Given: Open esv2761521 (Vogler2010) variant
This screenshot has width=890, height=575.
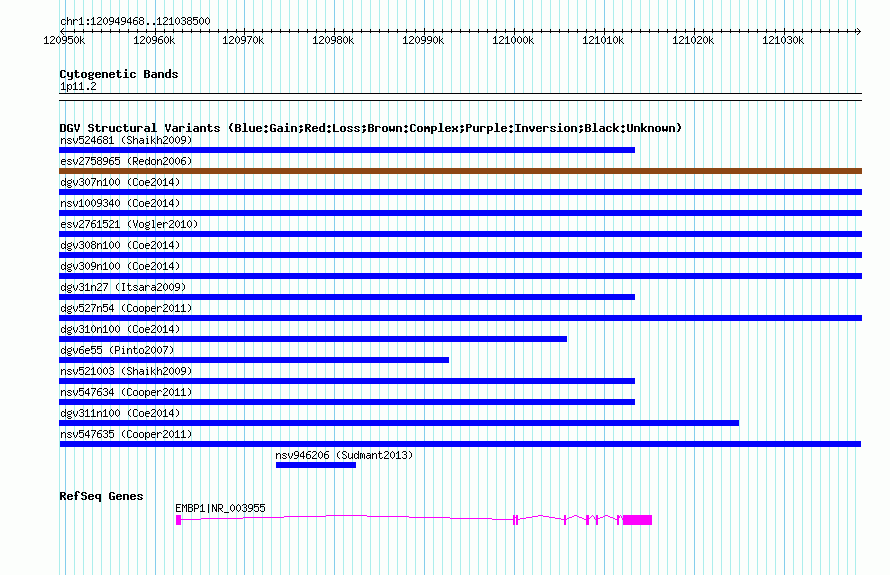Looking at the screenshot, I should coord(129,224).
